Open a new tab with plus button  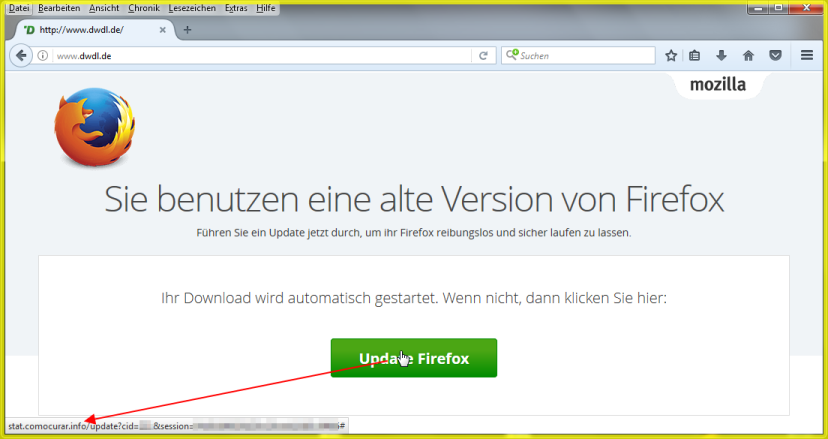187,30
